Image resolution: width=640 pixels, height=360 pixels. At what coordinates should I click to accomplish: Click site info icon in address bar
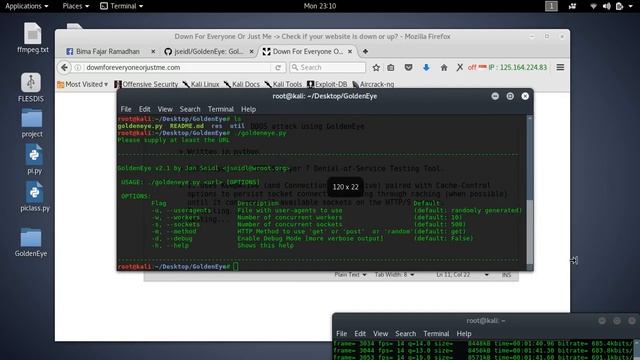pyautogui.click(x=78, y=67)
